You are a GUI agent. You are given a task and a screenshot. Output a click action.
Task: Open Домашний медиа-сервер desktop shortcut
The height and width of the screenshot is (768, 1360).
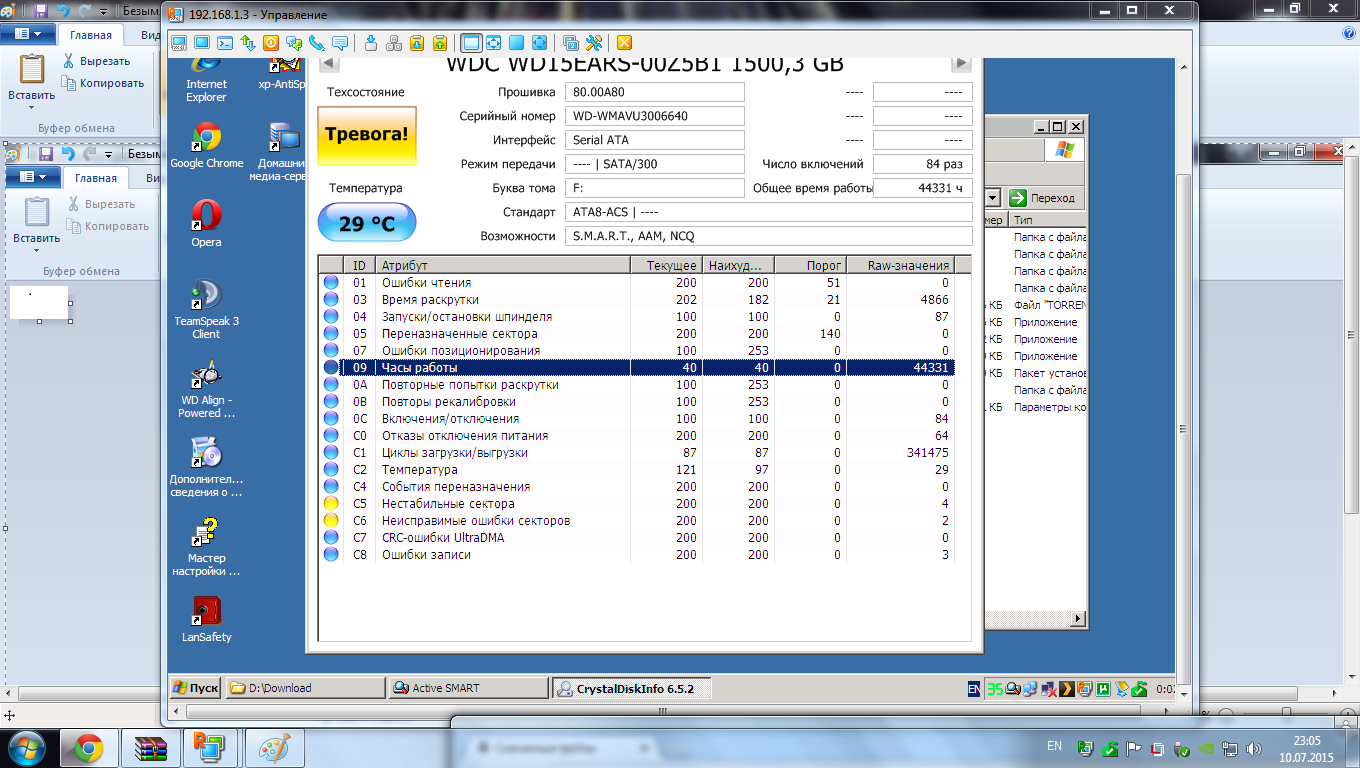pos(281,152)
